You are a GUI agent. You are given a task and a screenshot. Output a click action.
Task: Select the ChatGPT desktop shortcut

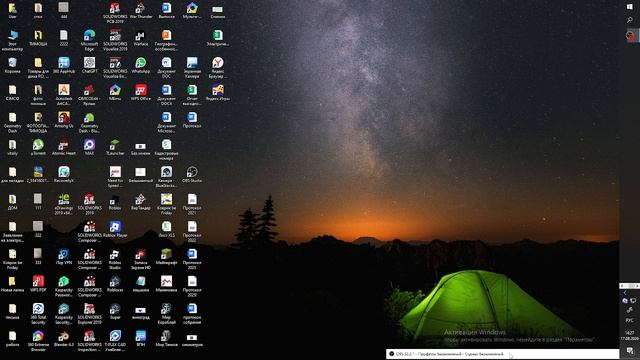click(x=89, y=65)
